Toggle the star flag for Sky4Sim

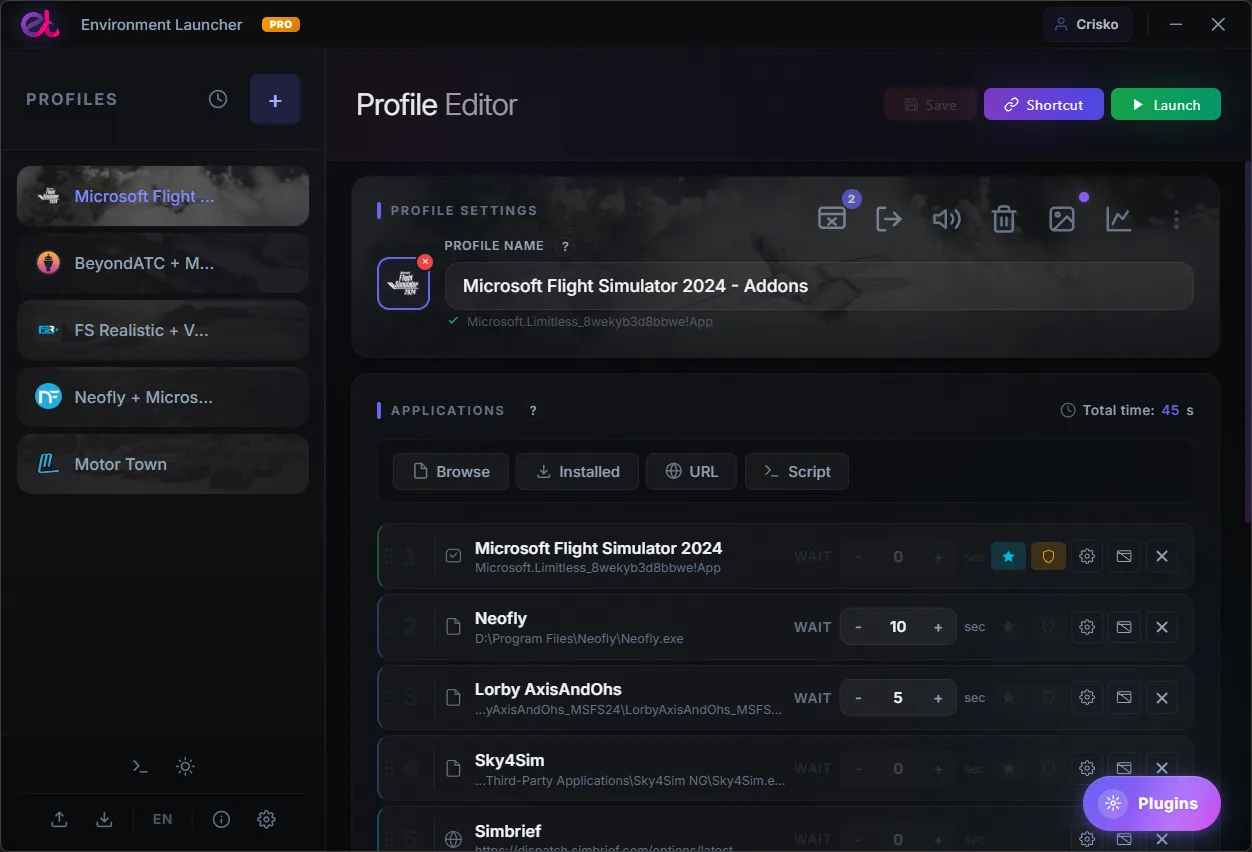coord(1008,768)
